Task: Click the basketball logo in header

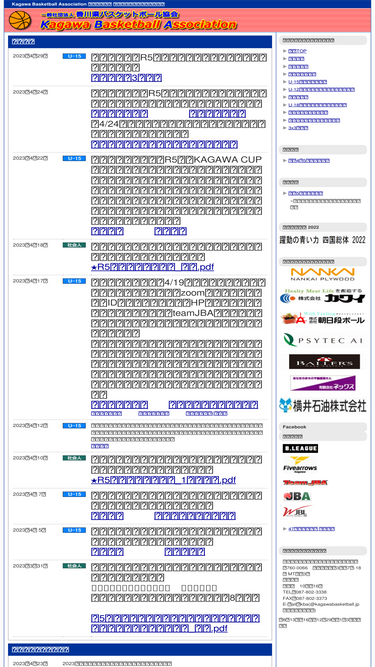Action: (20, 20)
